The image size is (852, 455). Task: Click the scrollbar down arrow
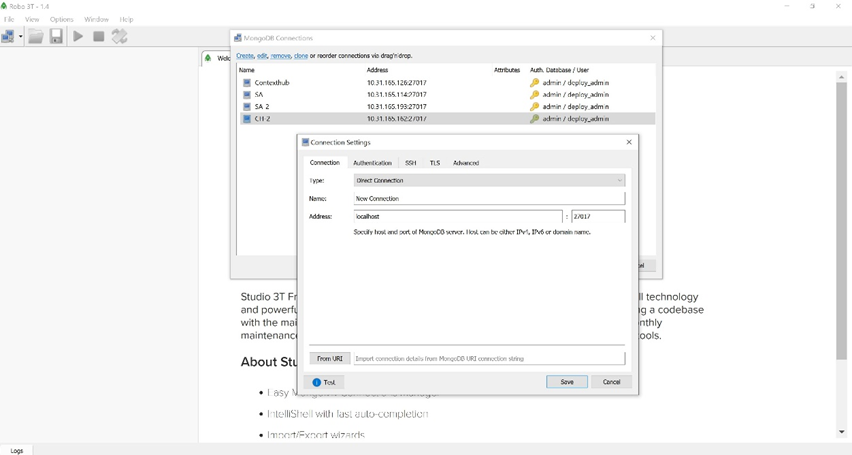coord(841,432)
